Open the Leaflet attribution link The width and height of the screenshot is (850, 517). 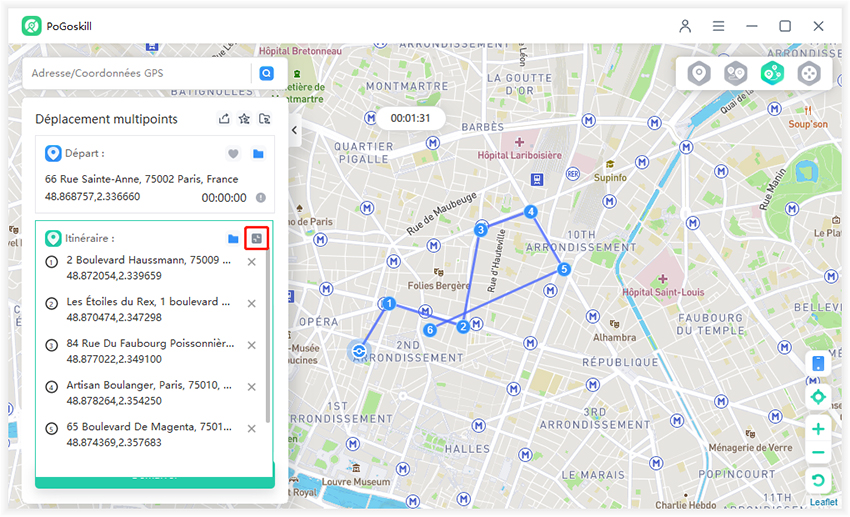[823, 502]
